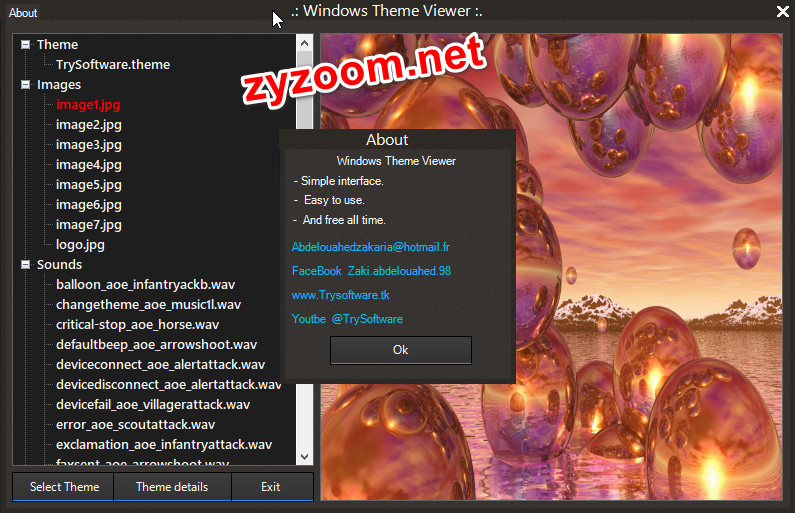
Task: Select defaultbeep_aoe_arrowshoot.wav sound
Action: point(157,345)
